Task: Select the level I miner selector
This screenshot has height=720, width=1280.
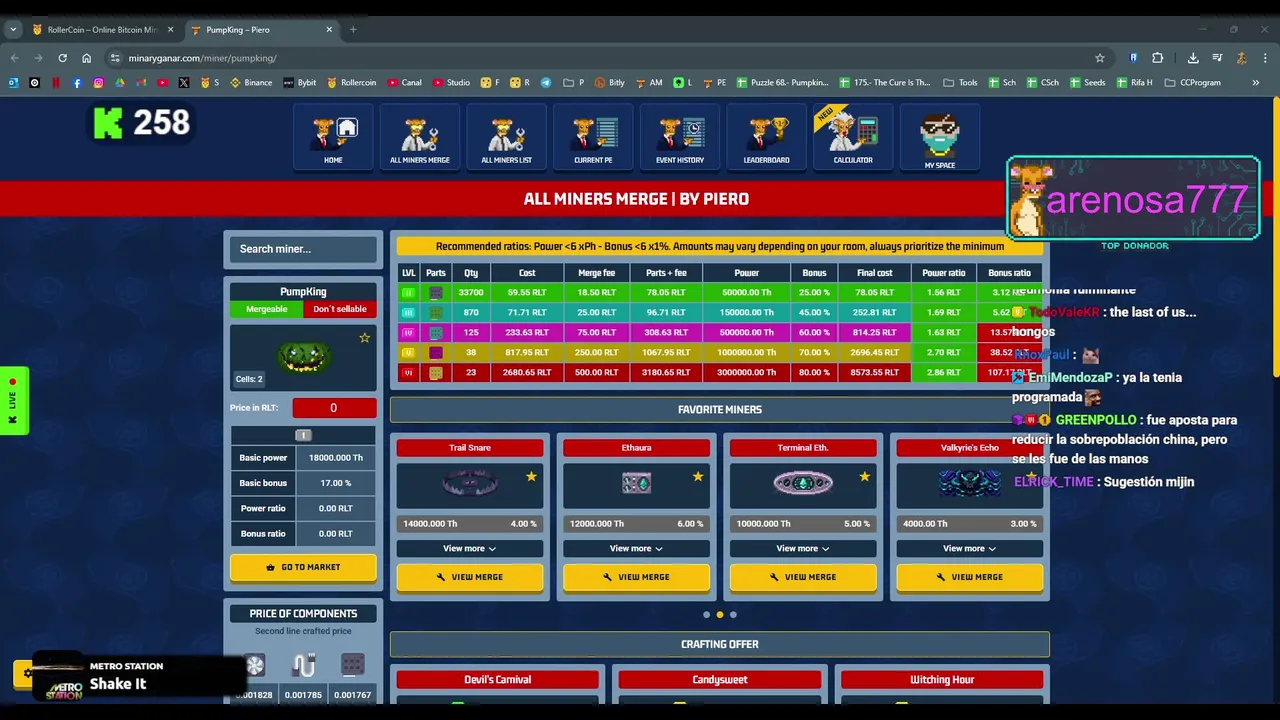Action: pos(303,435)
